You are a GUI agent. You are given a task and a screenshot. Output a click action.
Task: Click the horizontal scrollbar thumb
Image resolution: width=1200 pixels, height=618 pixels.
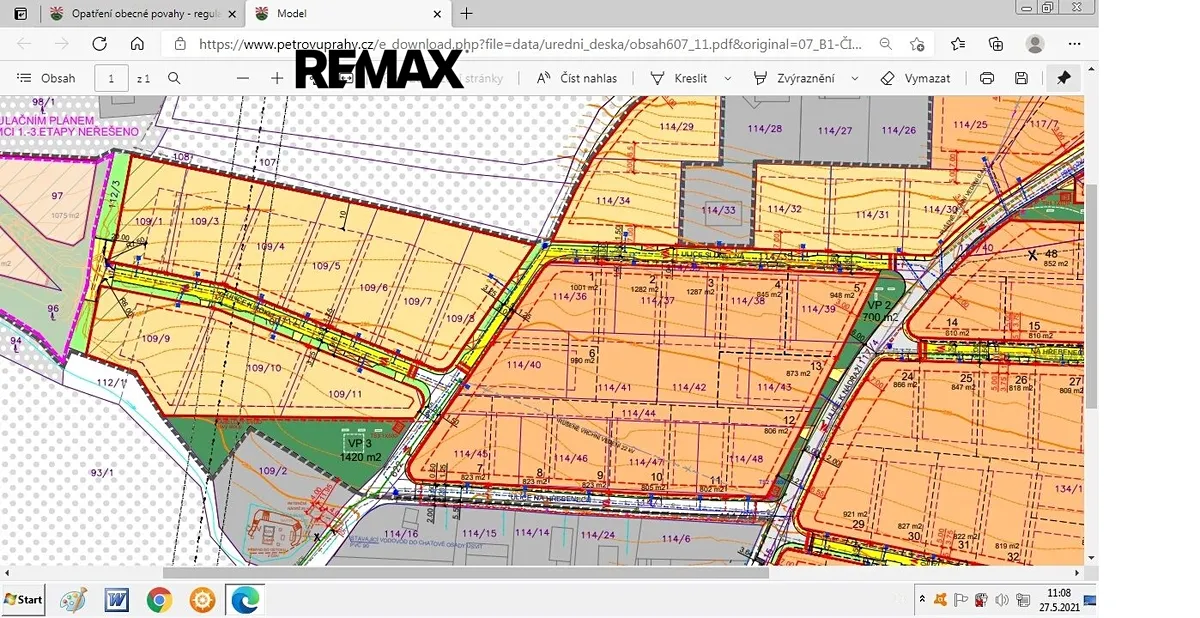pos(466,573)
